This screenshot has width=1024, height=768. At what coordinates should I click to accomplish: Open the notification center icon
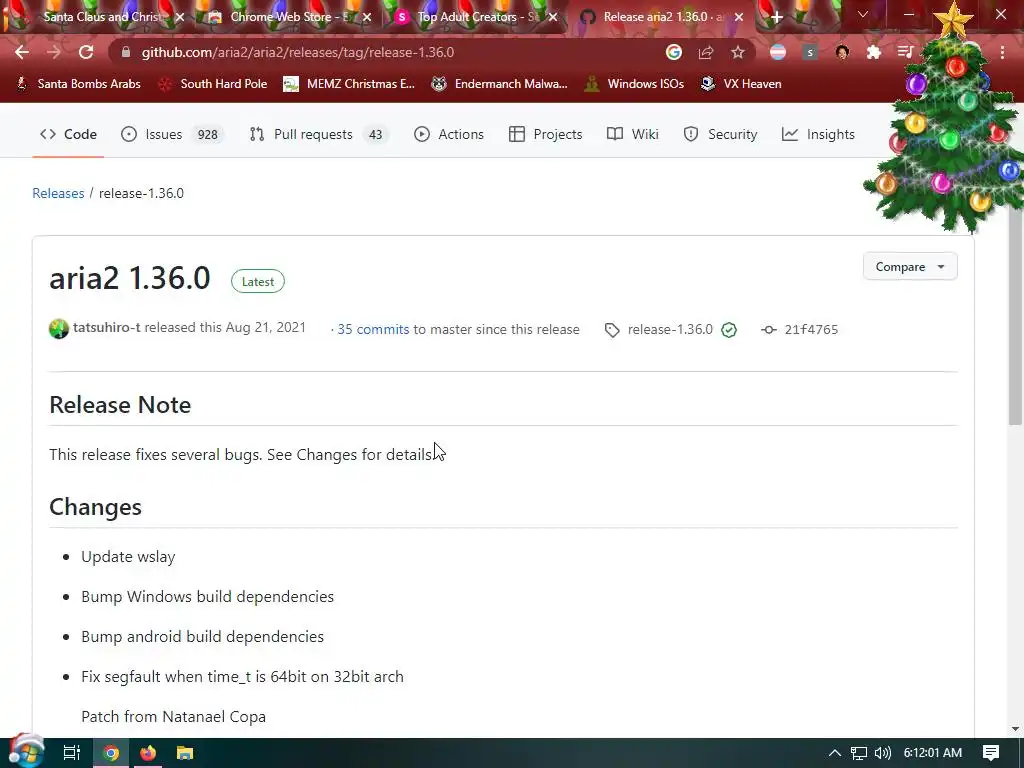click(x=991, y=753)
